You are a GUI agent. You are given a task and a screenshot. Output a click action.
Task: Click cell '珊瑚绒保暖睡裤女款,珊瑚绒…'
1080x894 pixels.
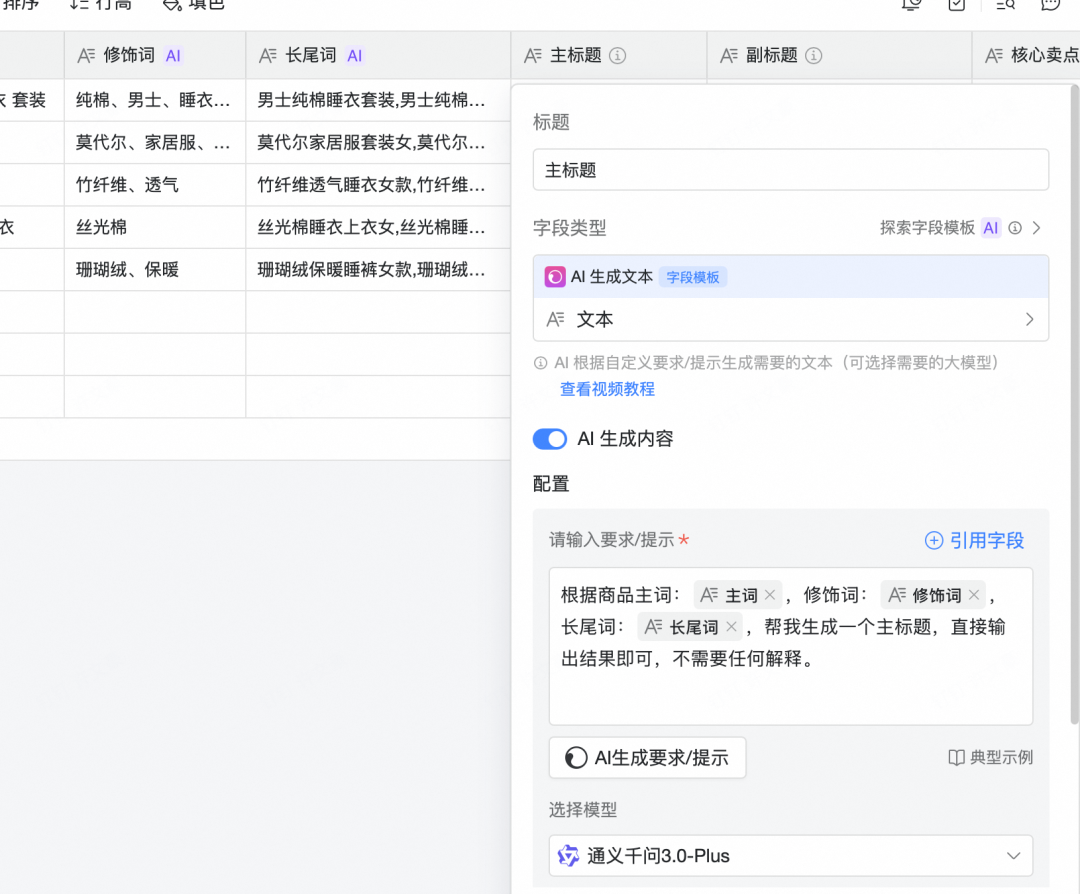[x=378, y=269]
